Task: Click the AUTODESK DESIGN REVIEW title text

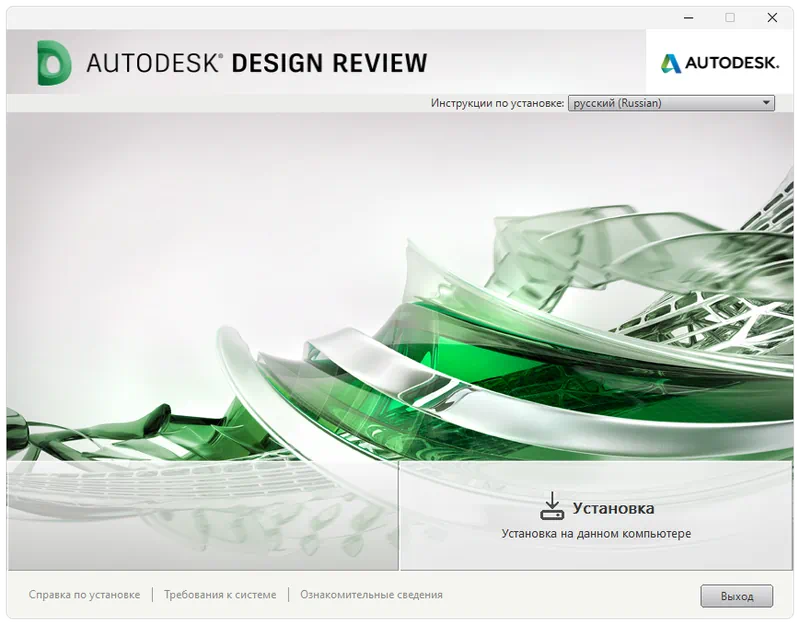Action: (257, 63)
